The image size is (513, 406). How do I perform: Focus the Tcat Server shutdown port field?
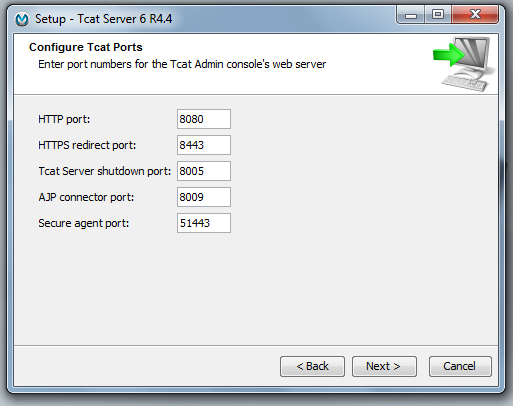[x=204, y=171]
